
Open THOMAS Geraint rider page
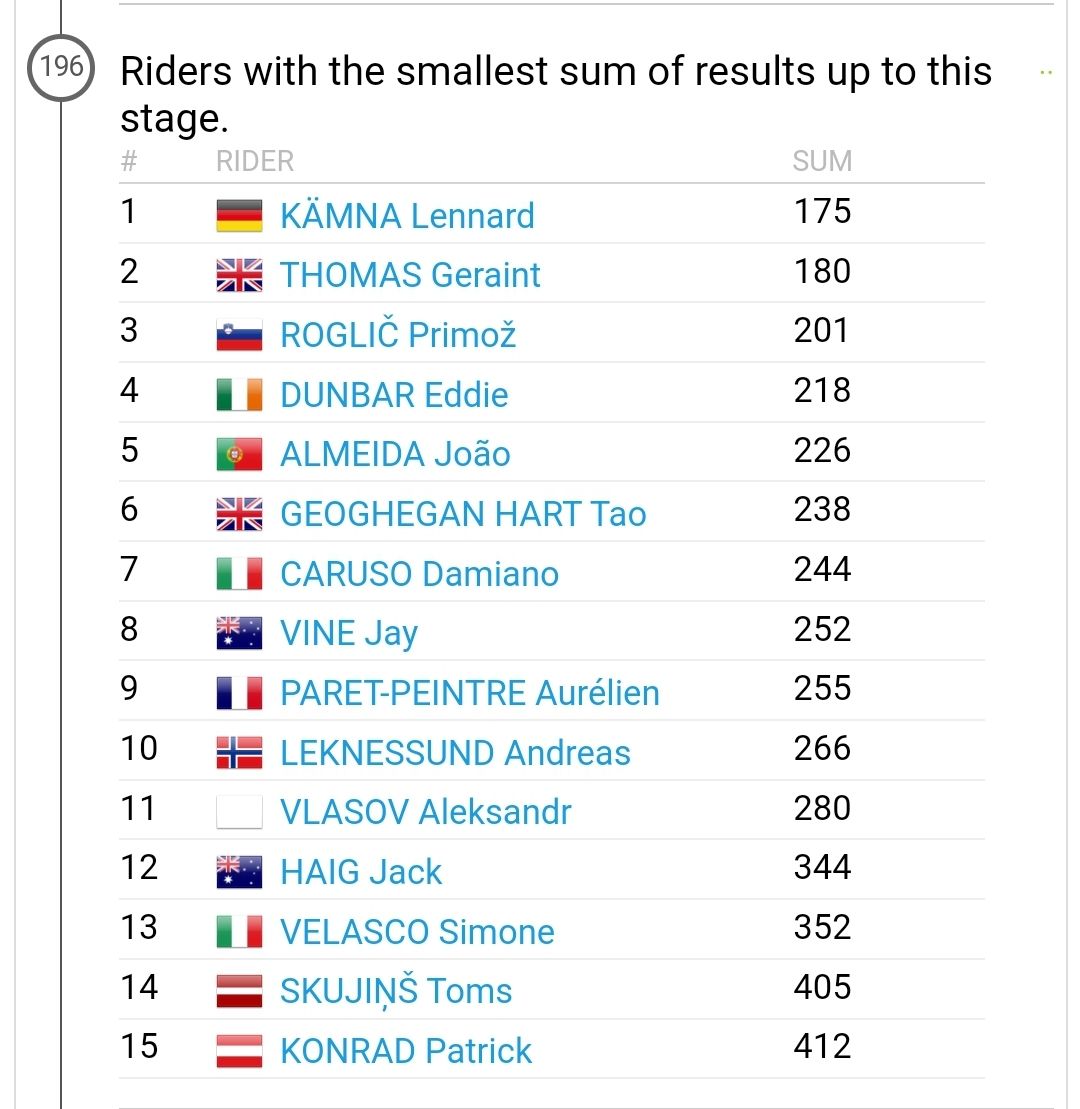(410, 276)
